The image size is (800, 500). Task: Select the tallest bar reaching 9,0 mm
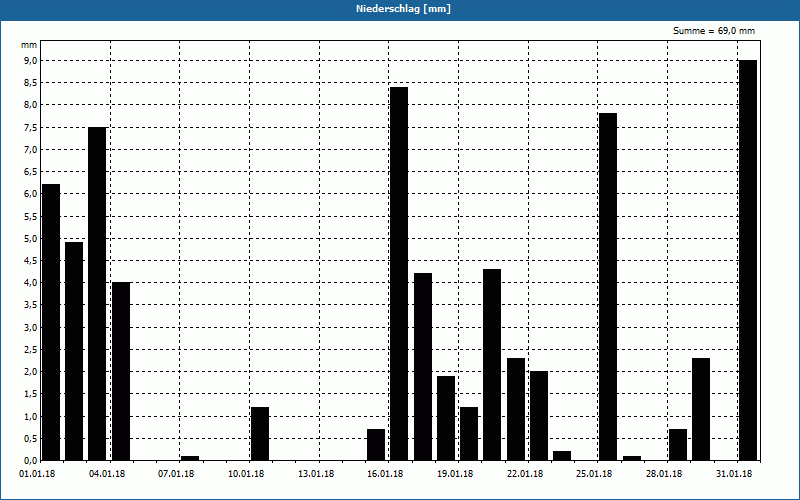[748, 260]
